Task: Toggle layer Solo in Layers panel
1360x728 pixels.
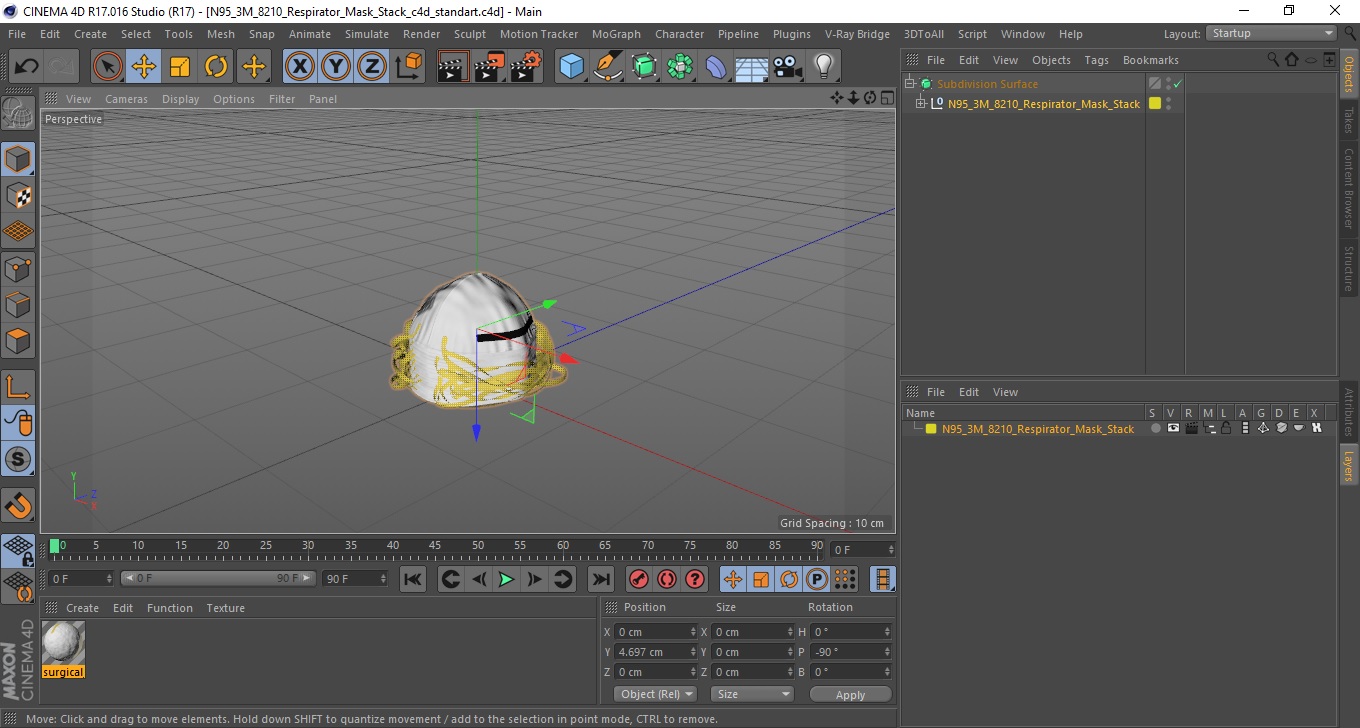Action: point(1155,428)
